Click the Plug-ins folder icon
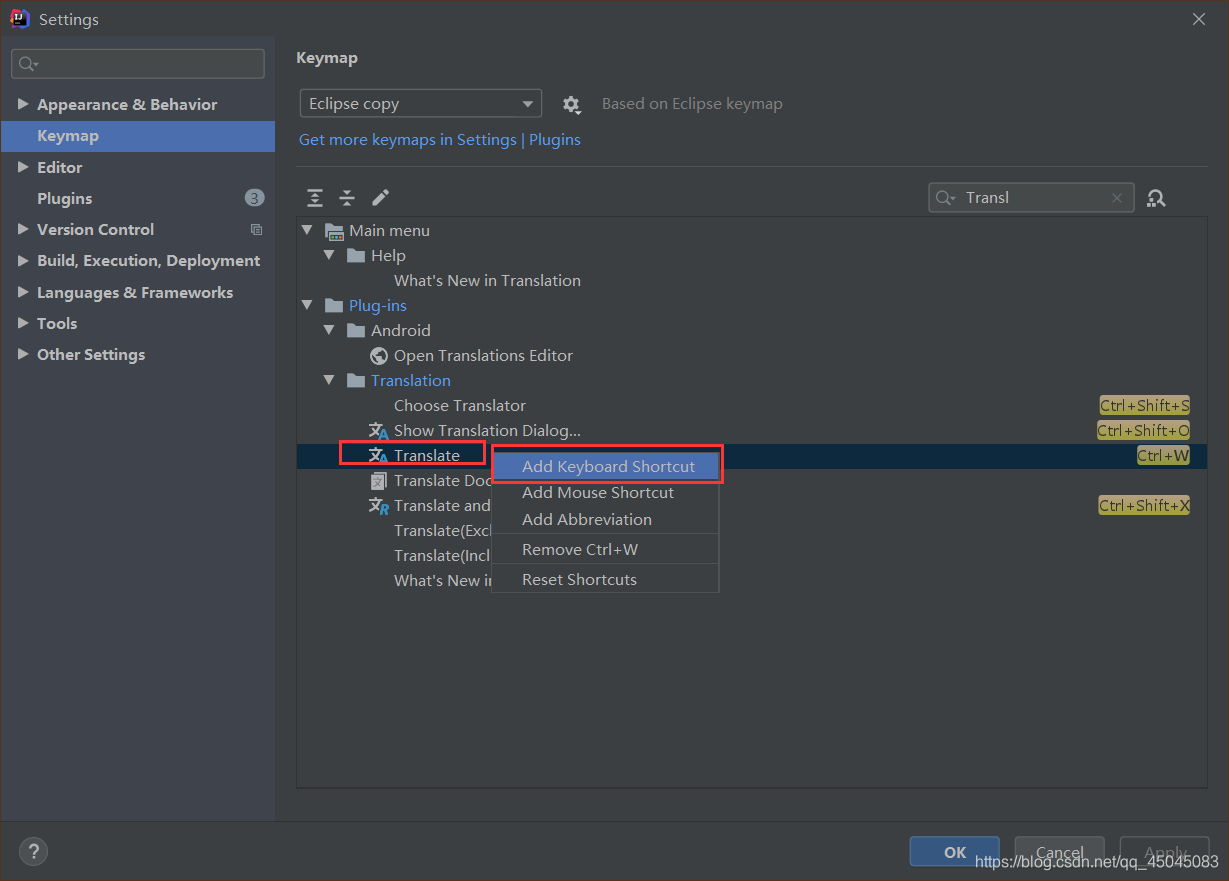1229x881 pixels. [334, 306]
